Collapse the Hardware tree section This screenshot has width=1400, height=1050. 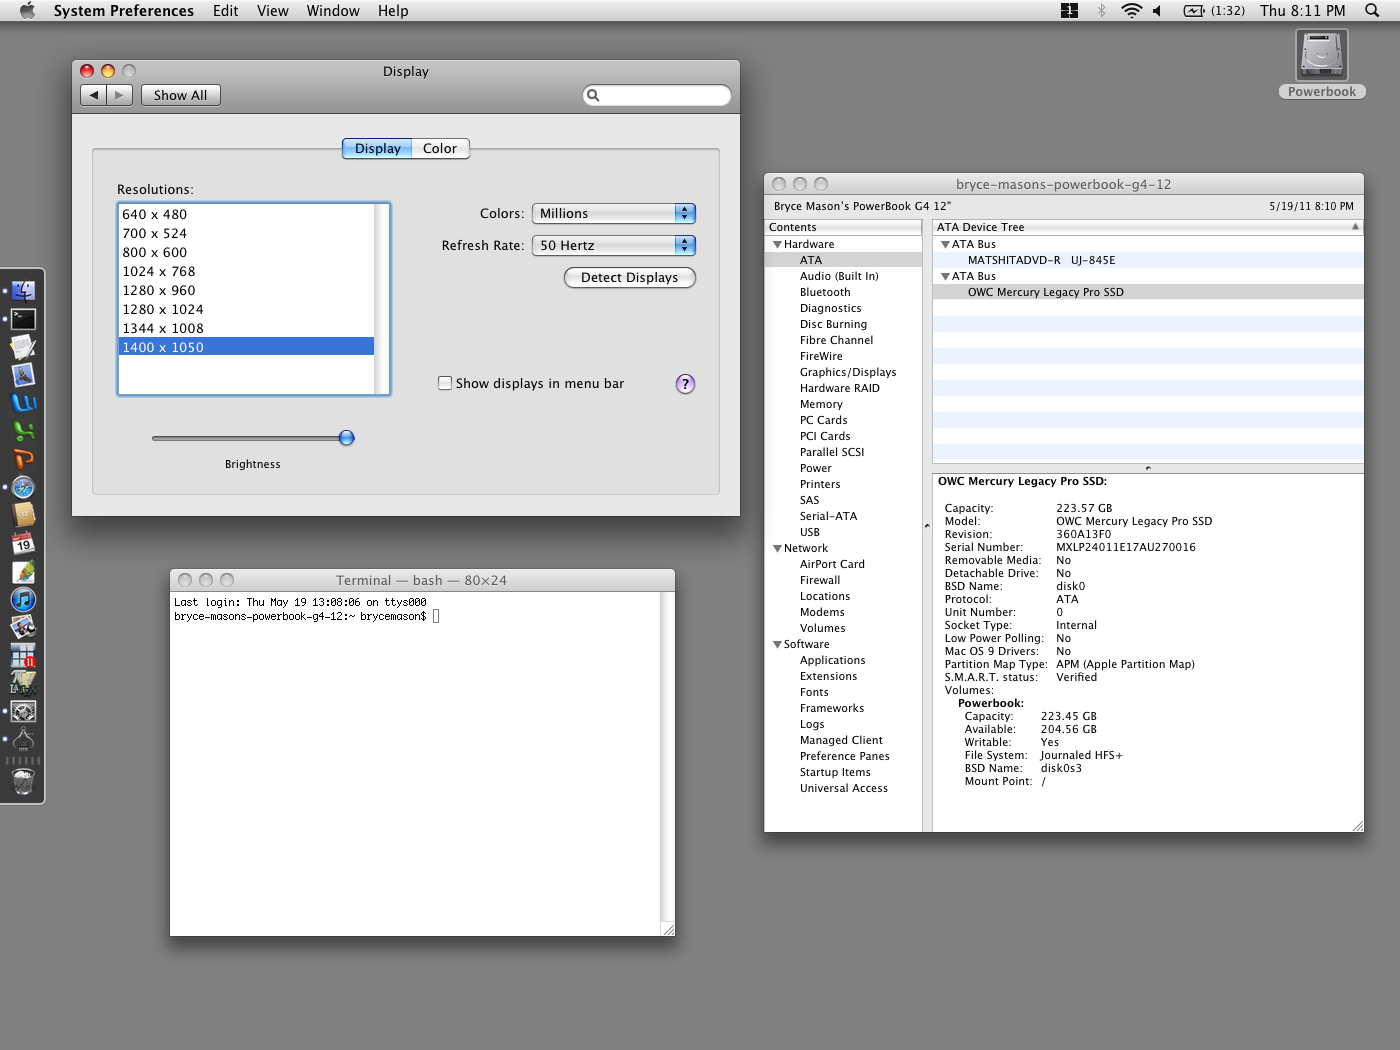777,245
